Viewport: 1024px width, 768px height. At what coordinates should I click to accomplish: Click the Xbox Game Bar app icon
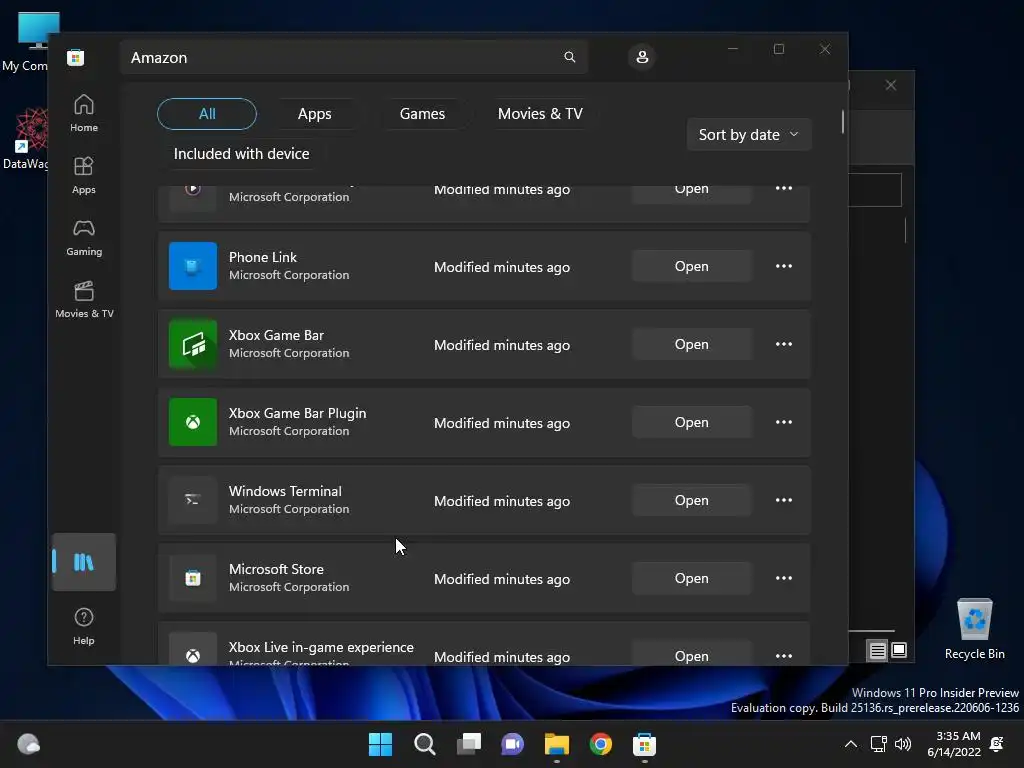pyautogui.click(x=193, y=344)
